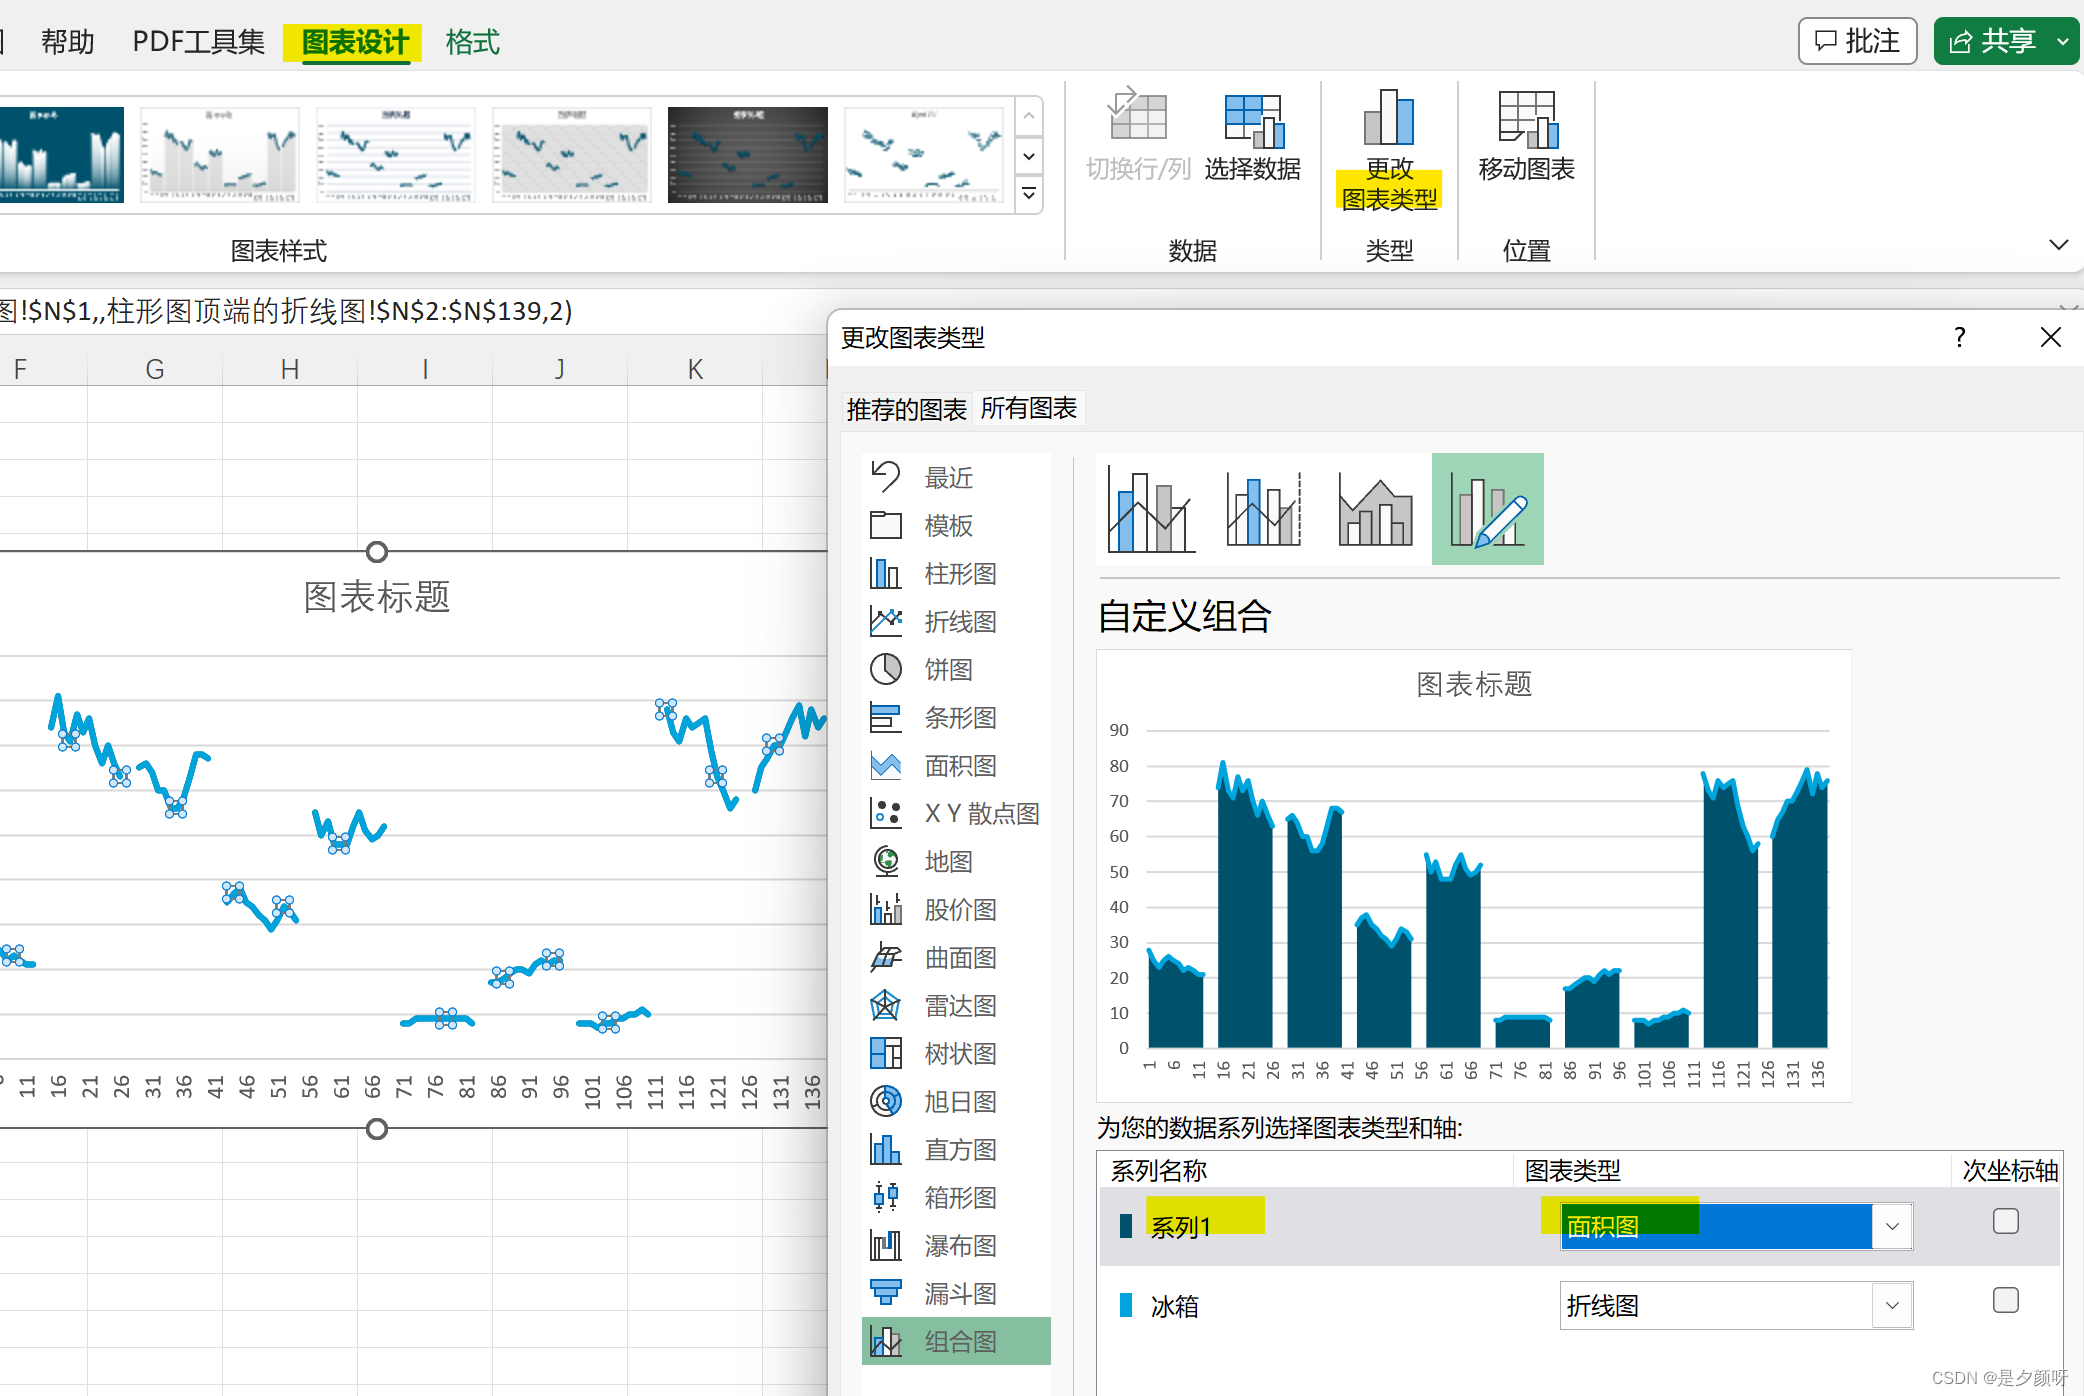
Task: Choose 股价图 stock chart category
Action: pyautogui.click(x=955, y=910)
